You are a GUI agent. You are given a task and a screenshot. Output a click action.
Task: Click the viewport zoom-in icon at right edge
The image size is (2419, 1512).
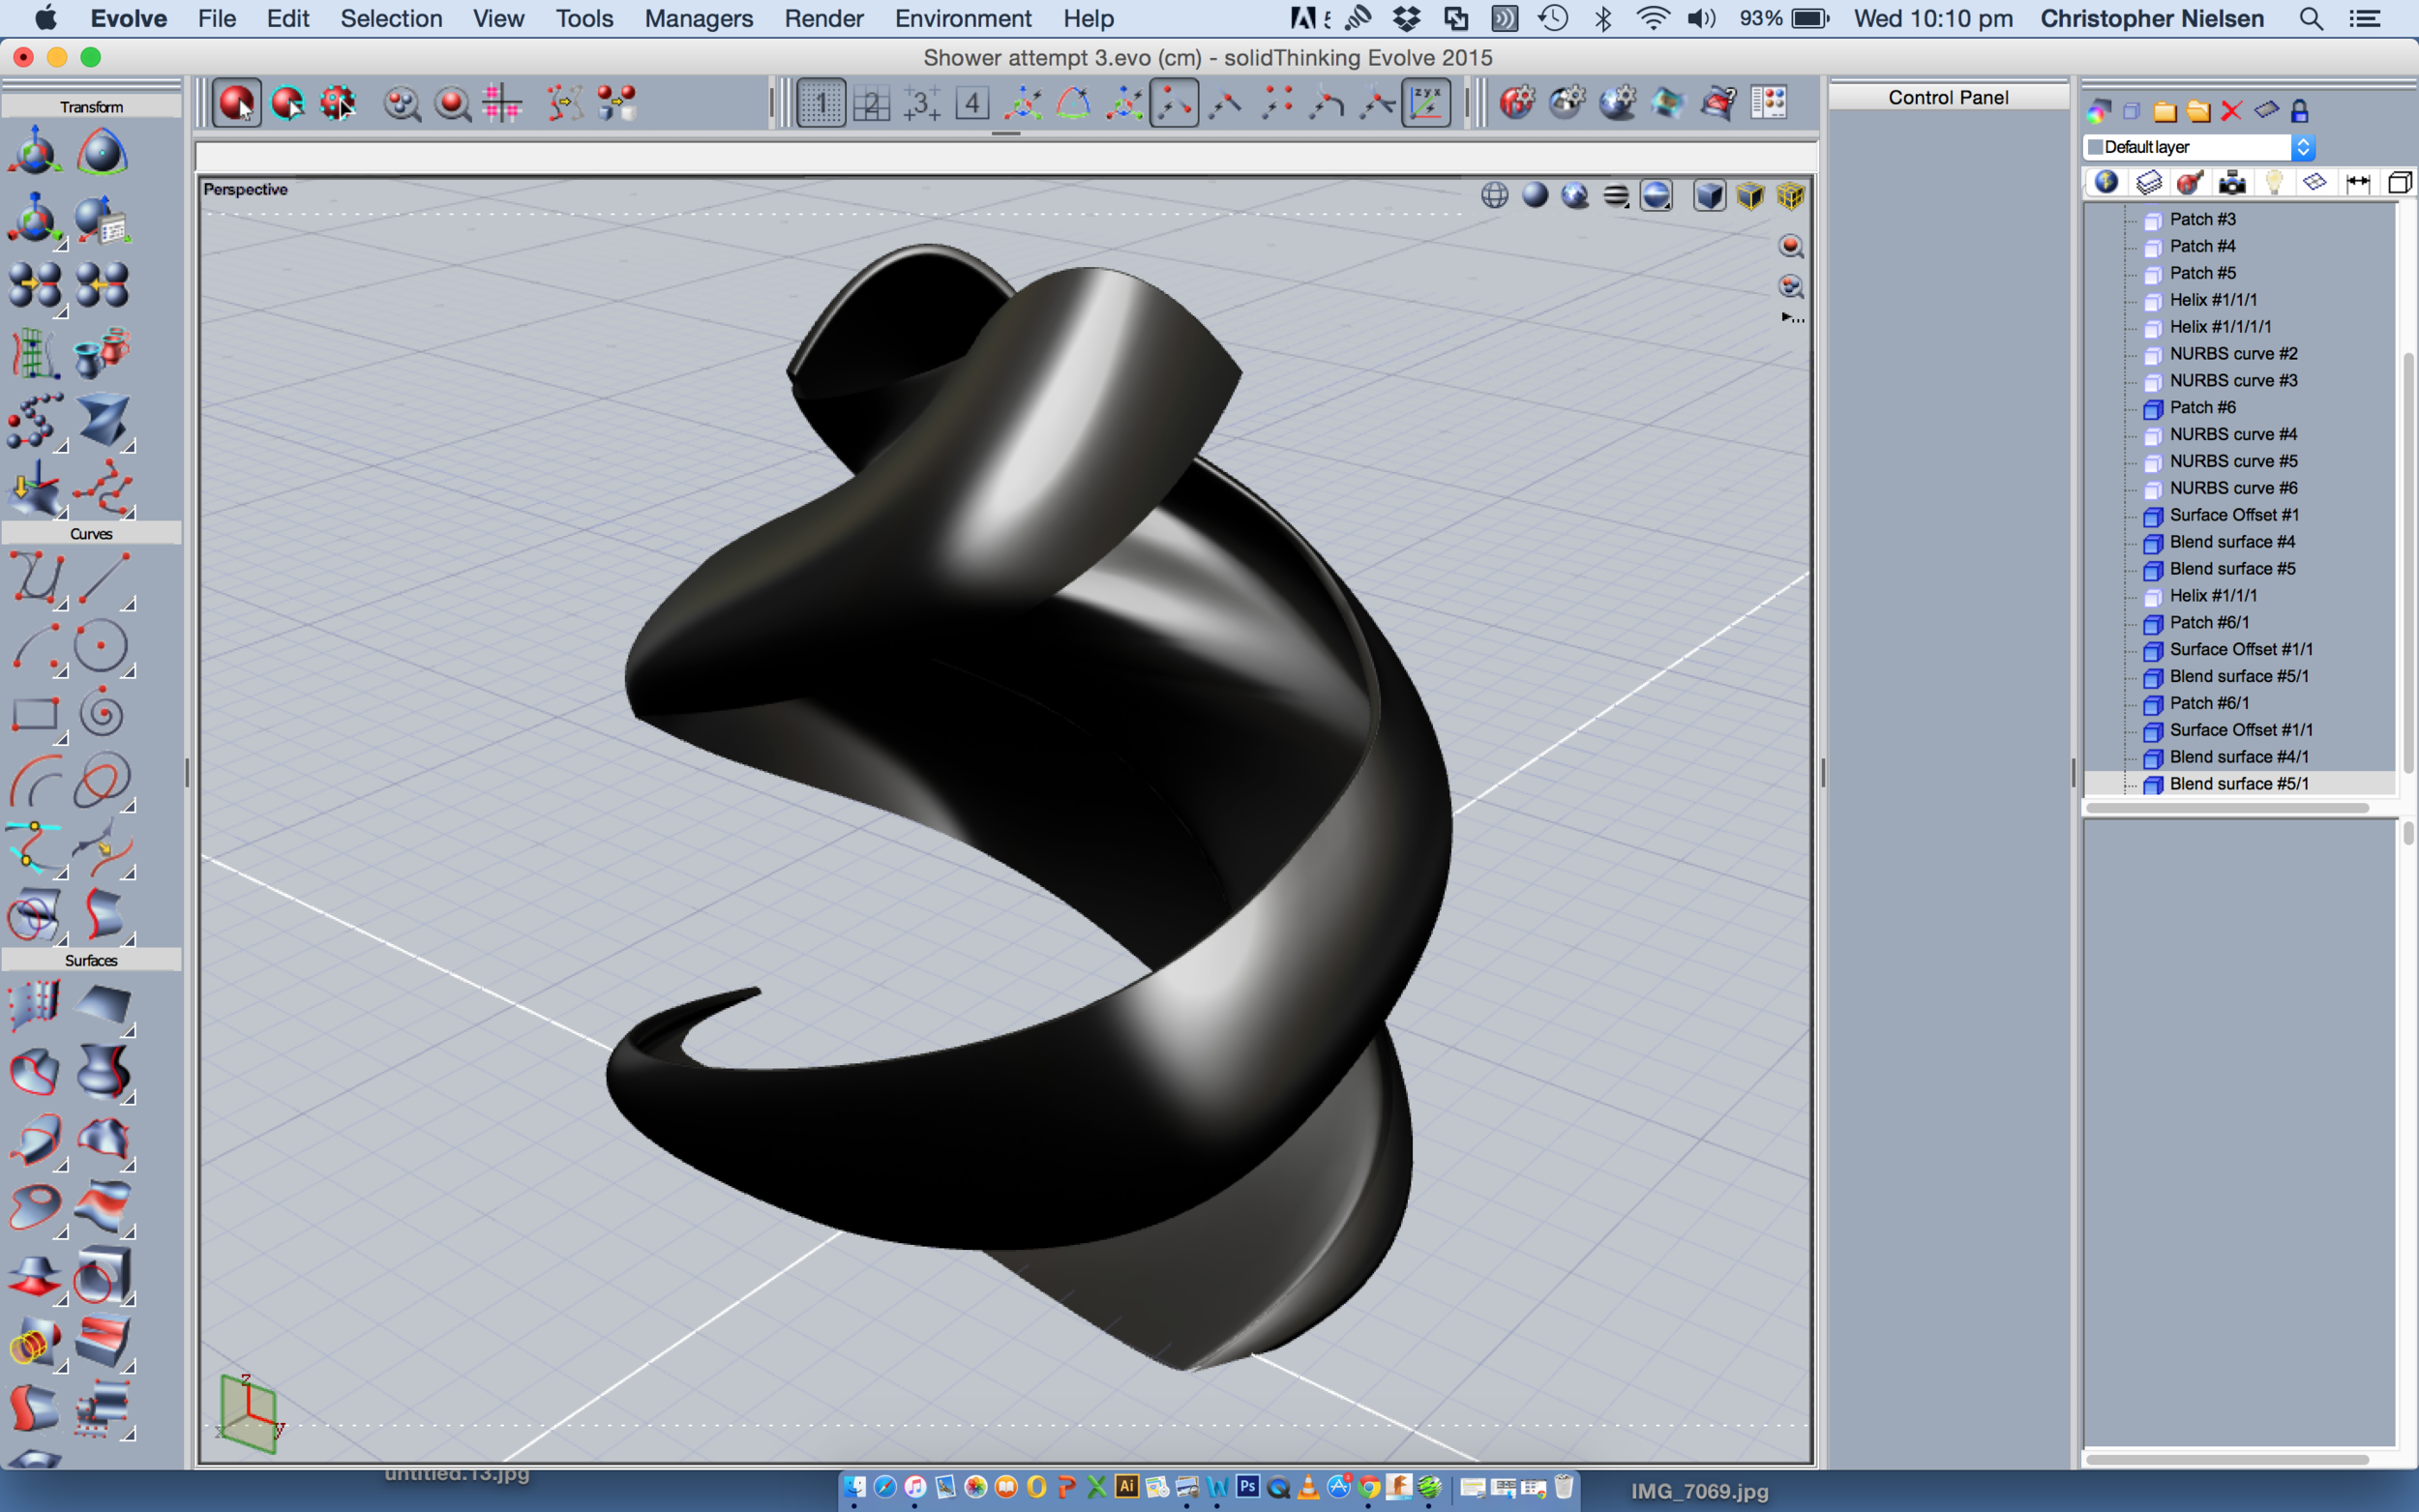pyautogui.click(x=1791, y=246)
